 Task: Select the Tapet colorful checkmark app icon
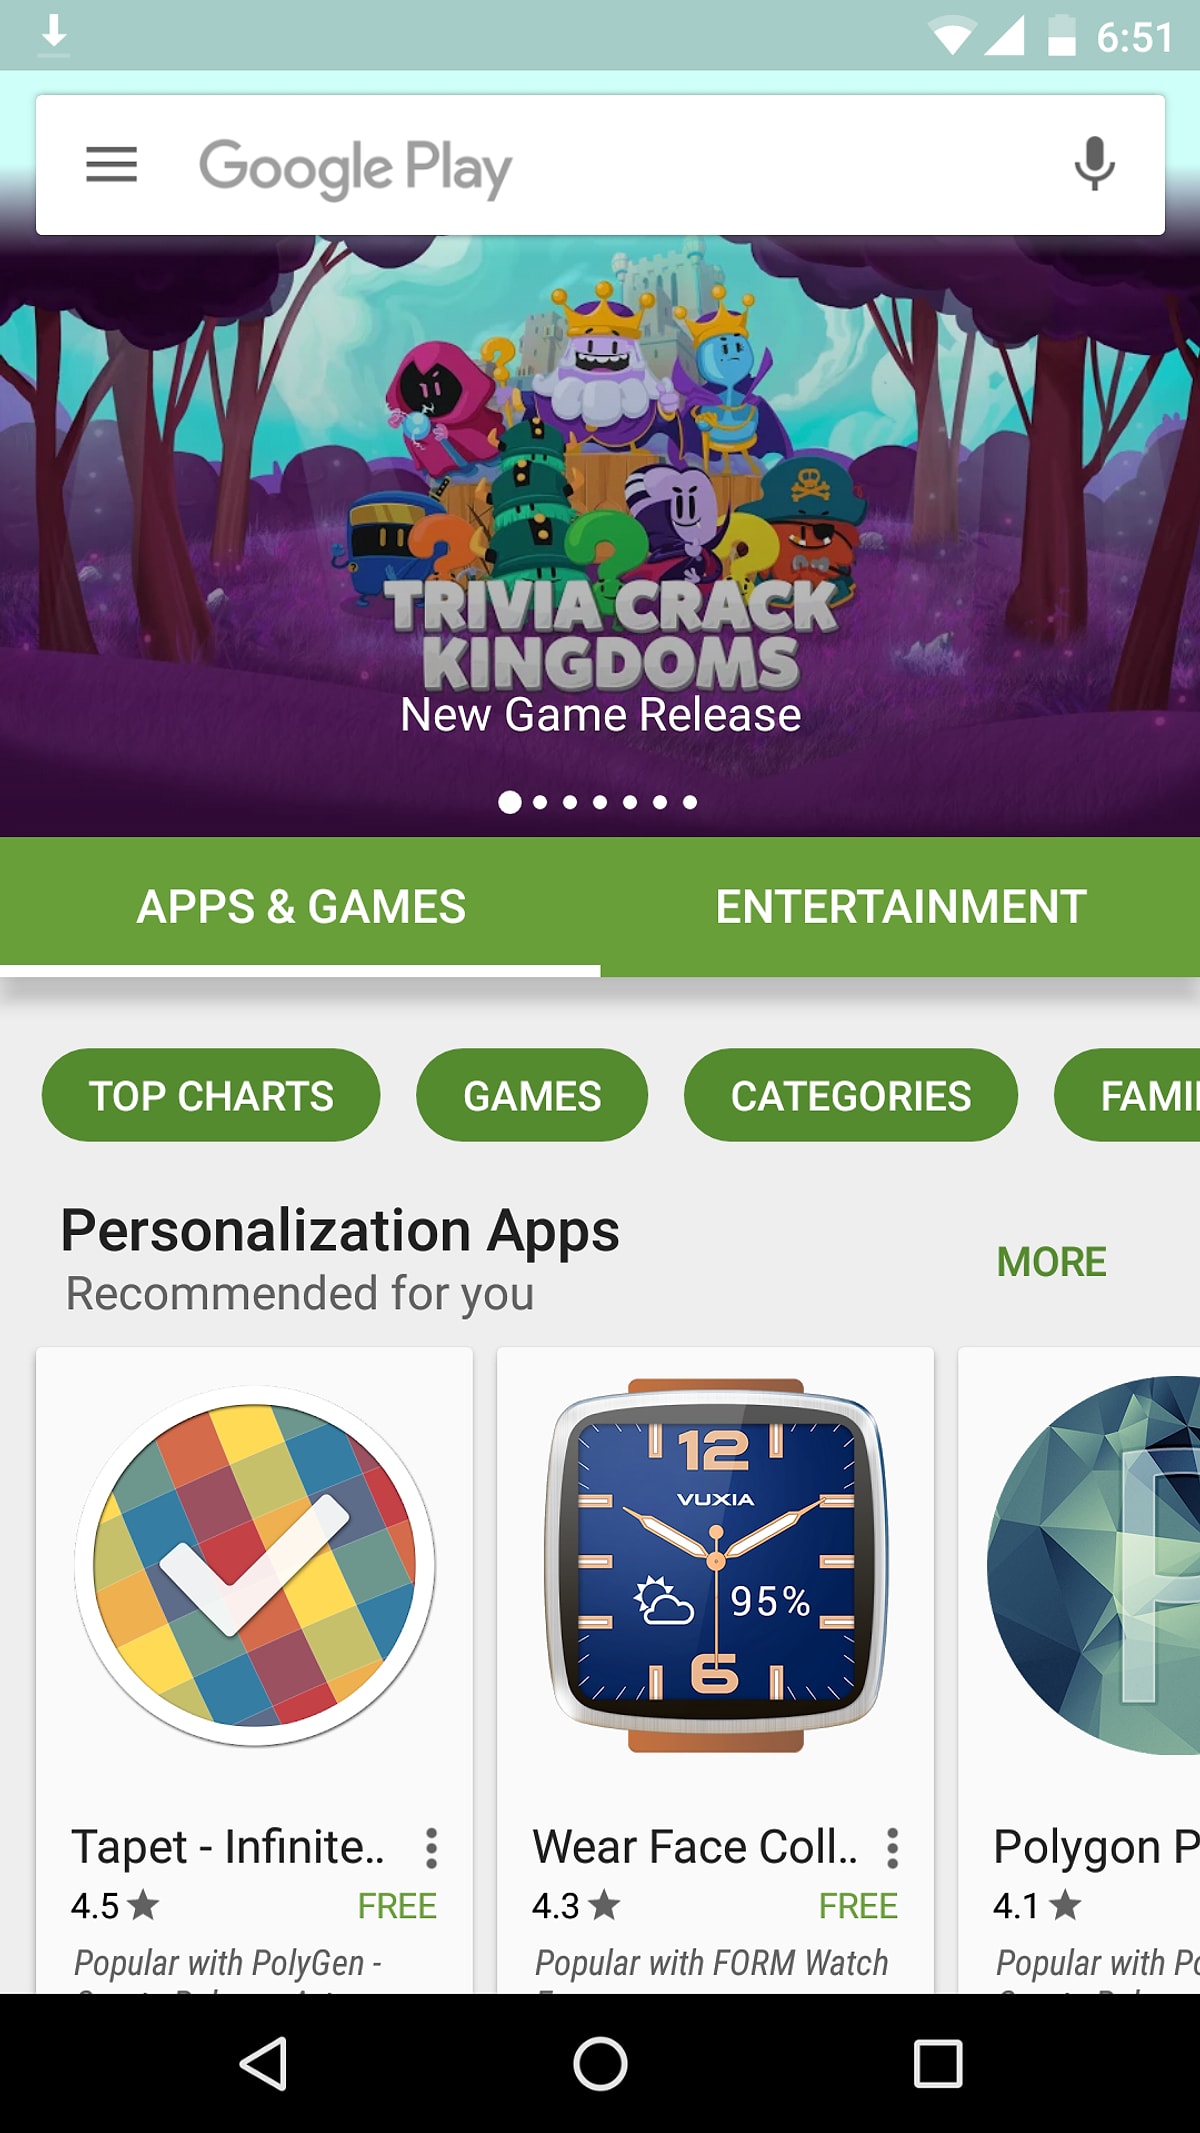(x=254, y=1566)
